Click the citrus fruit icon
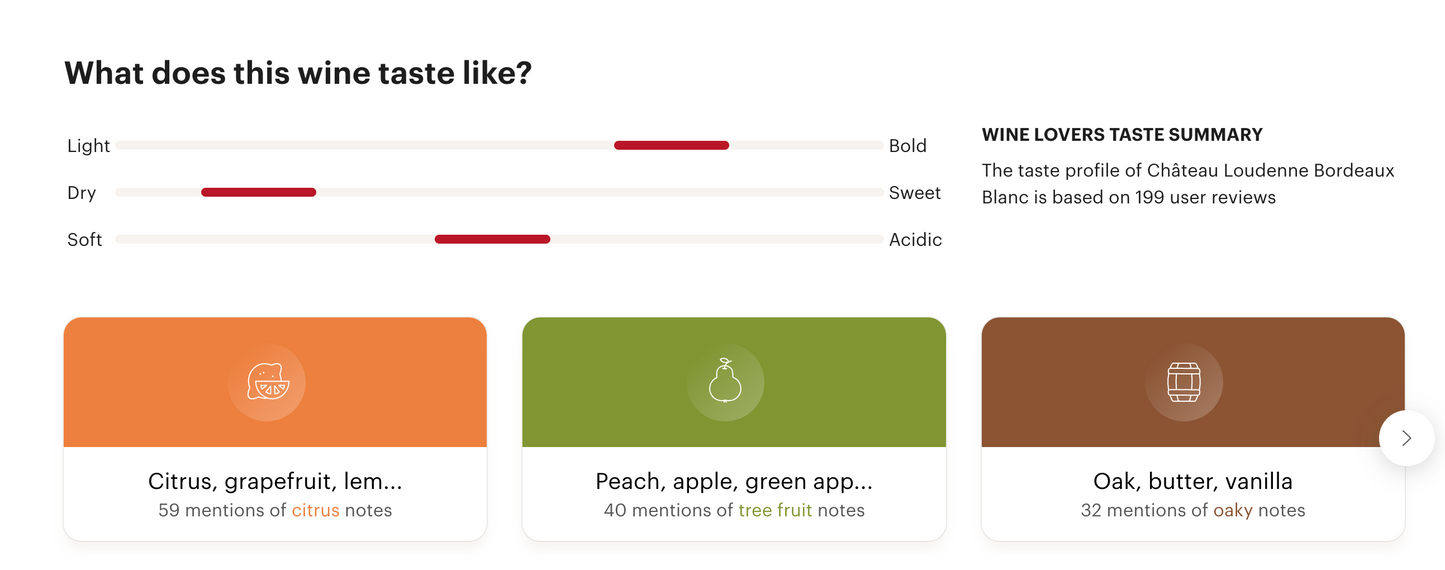This screenshot has height=570, width=1445. (266, 383)
